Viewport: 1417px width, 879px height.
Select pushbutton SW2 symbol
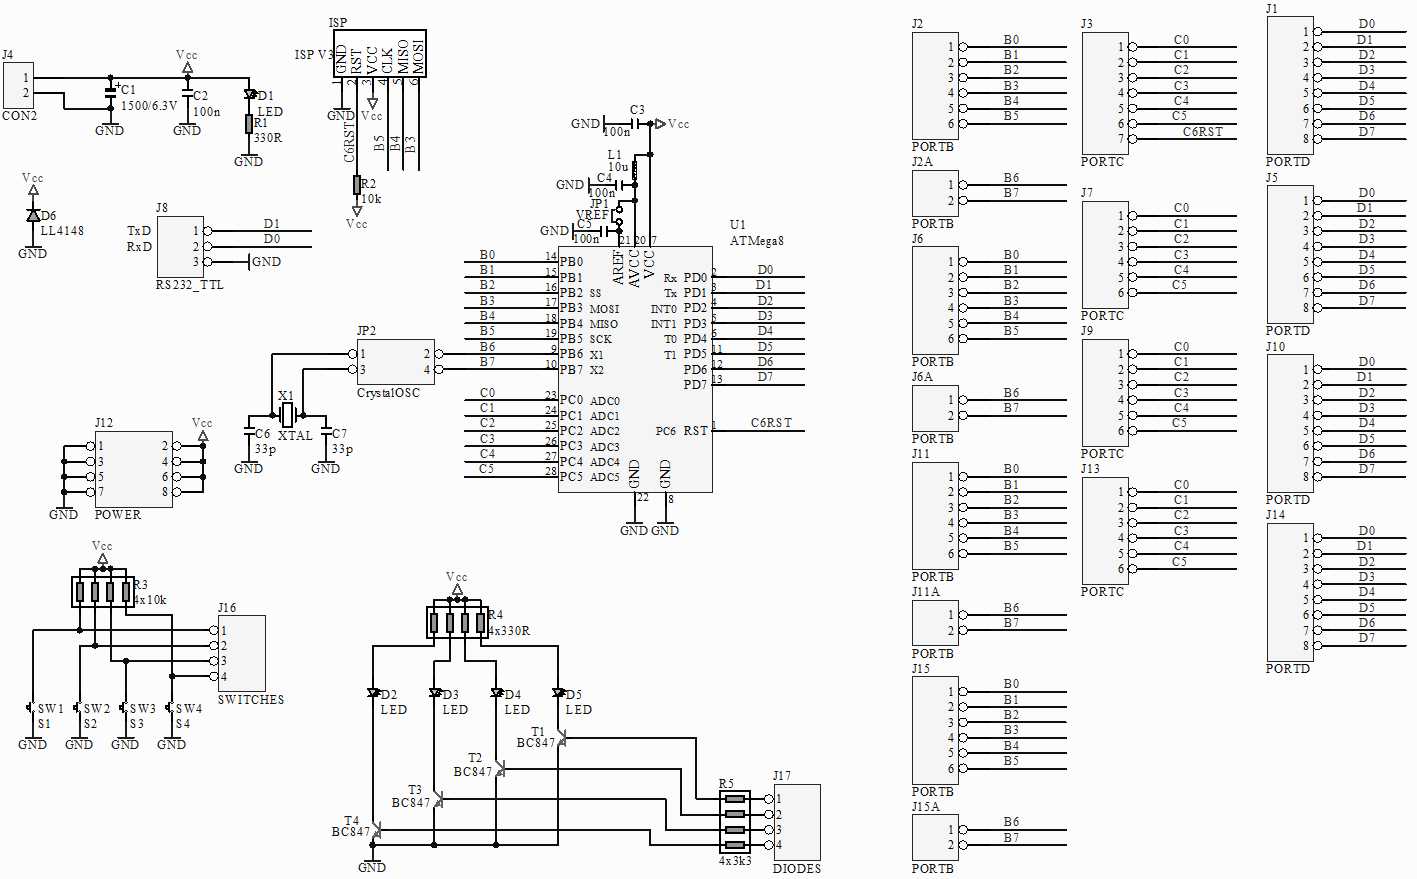pyautogui.click(x=77, y=709)
